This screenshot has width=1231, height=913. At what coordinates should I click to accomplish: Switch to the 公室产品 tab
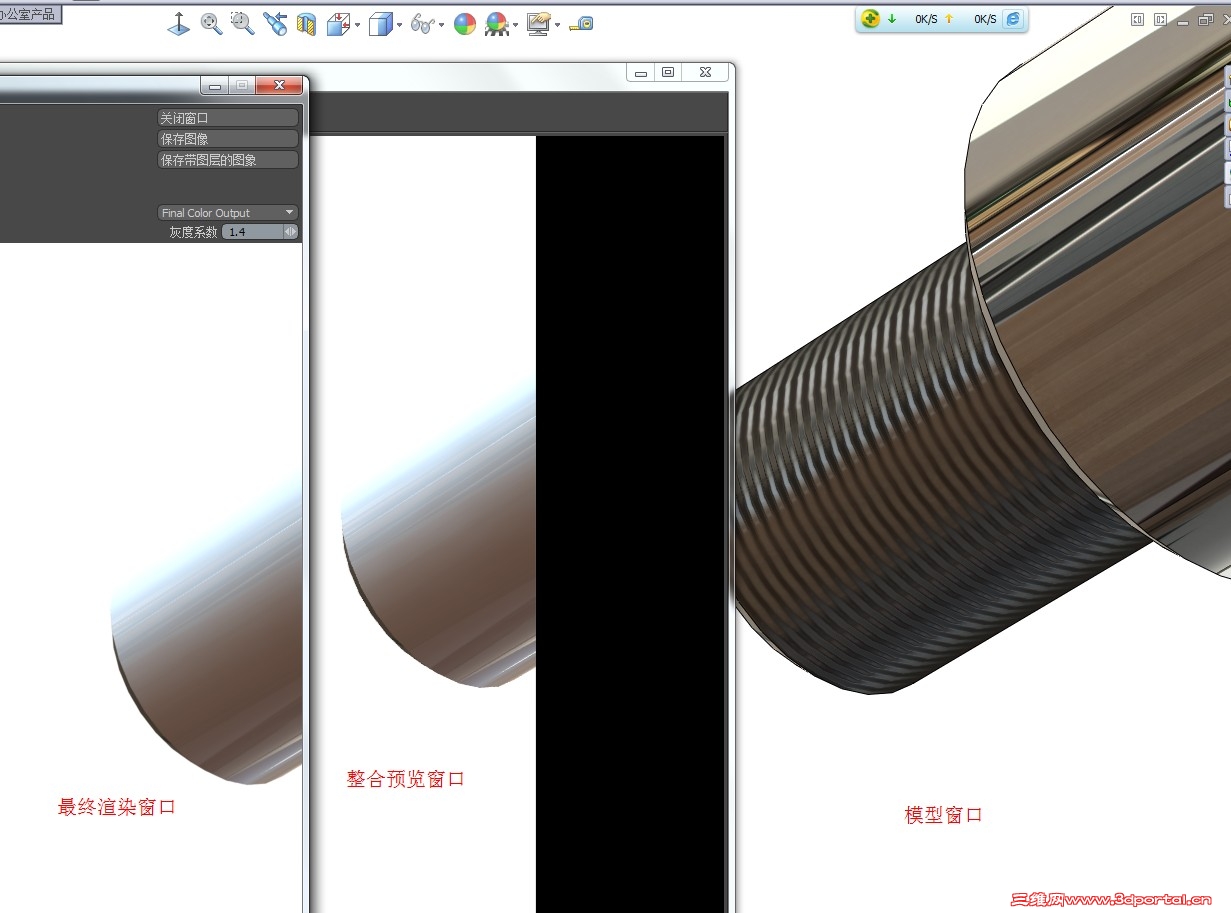[x=30, y=14]
